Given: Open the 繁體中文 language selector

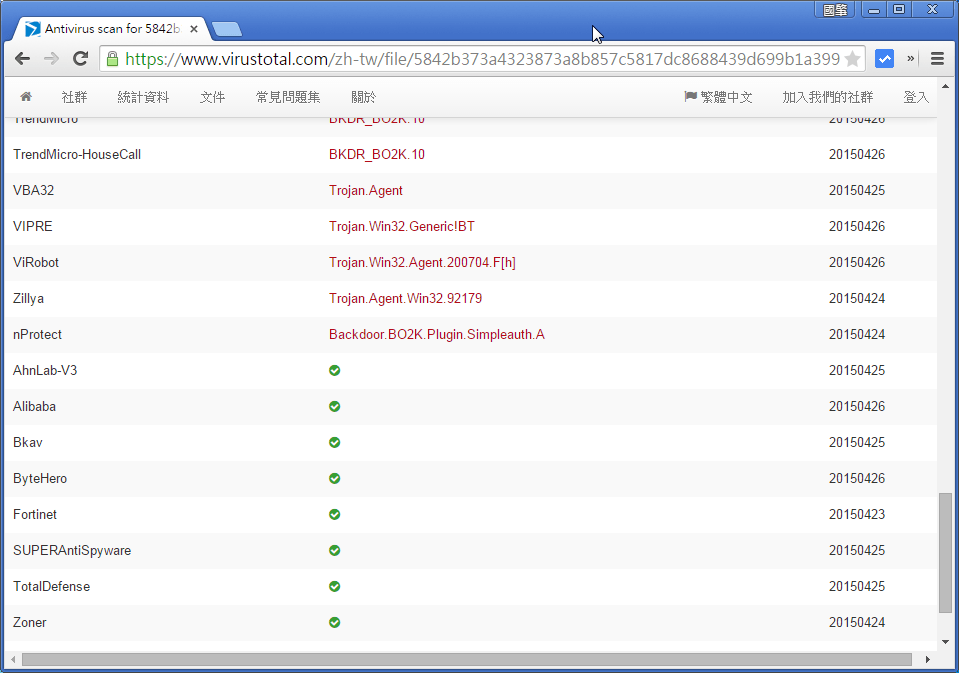Looking at the screenshot, I should pyautogui.click(x=721, y=97).
